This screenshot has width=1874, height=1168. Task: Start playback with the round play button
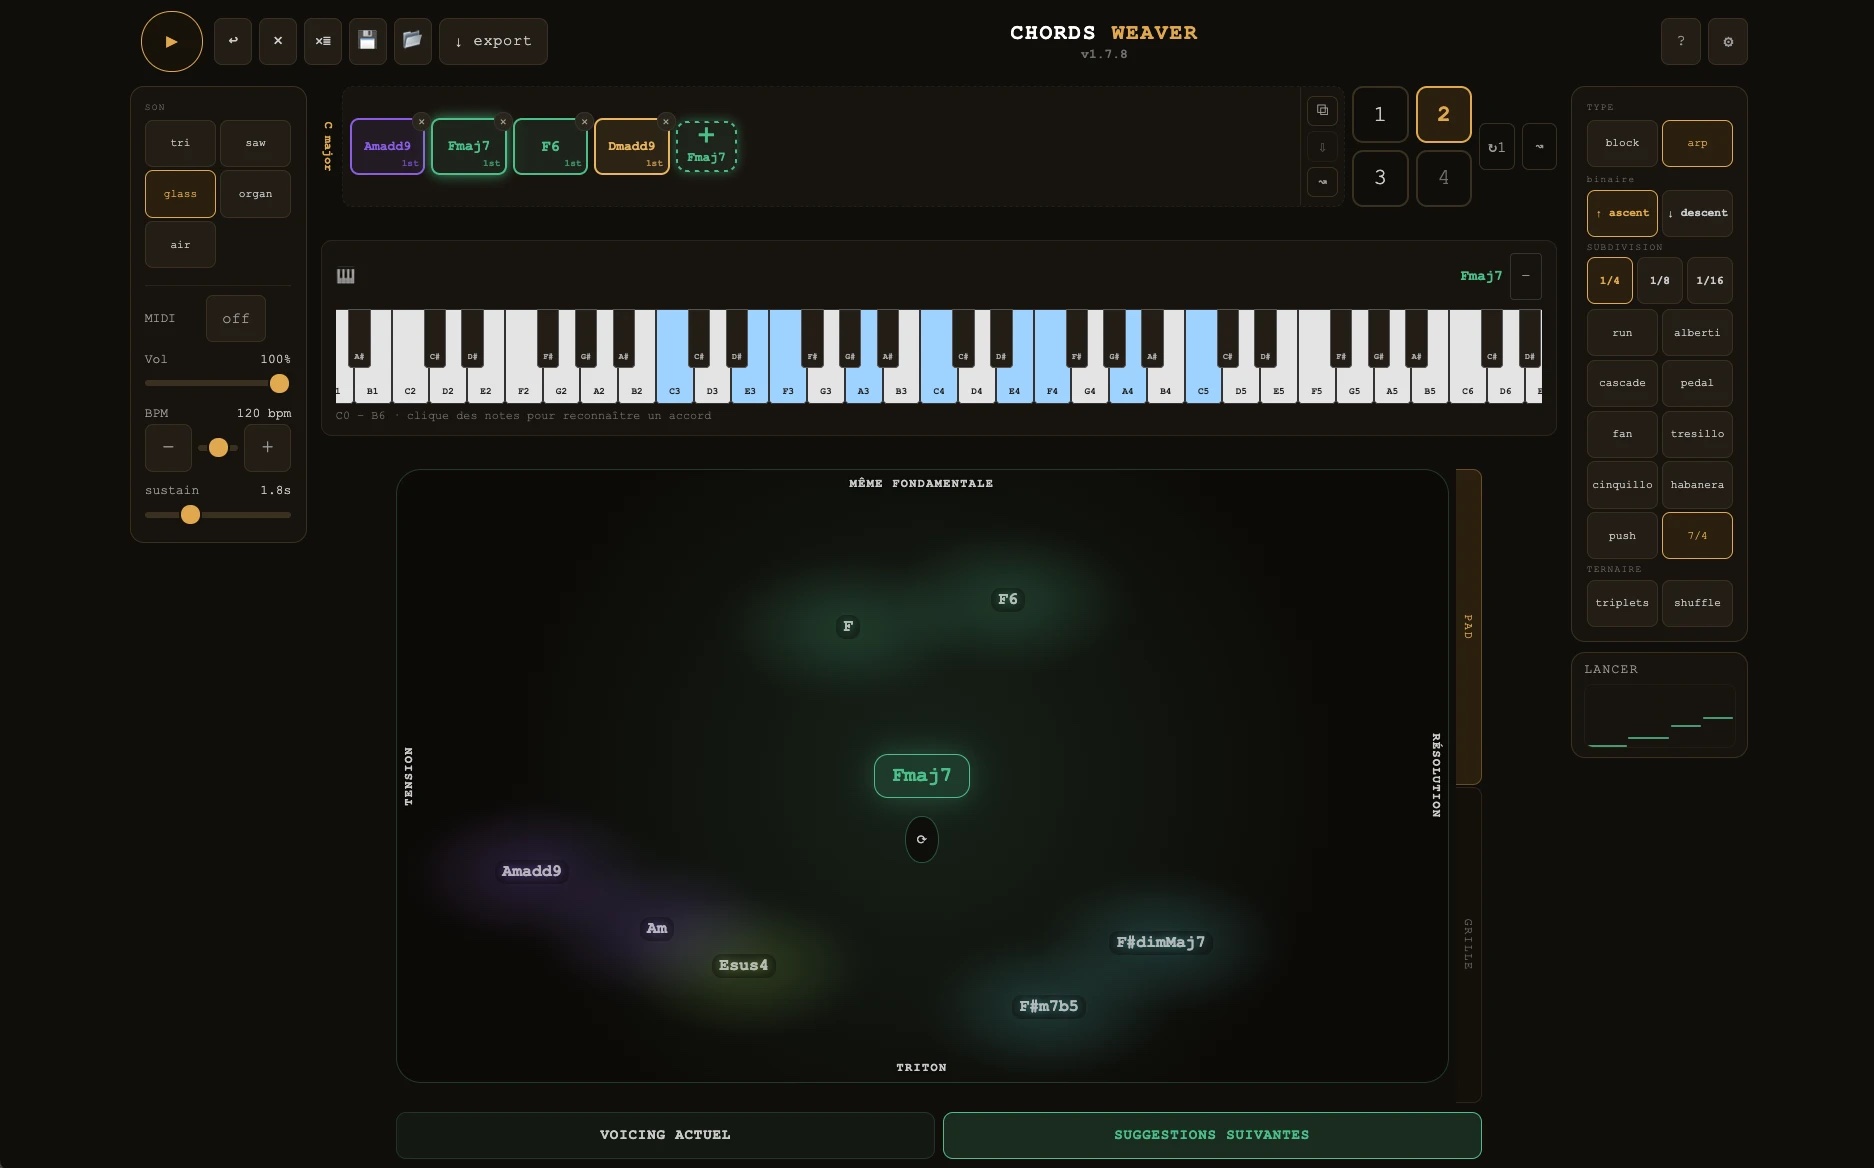pyautogui.click(x=172, y=41)
